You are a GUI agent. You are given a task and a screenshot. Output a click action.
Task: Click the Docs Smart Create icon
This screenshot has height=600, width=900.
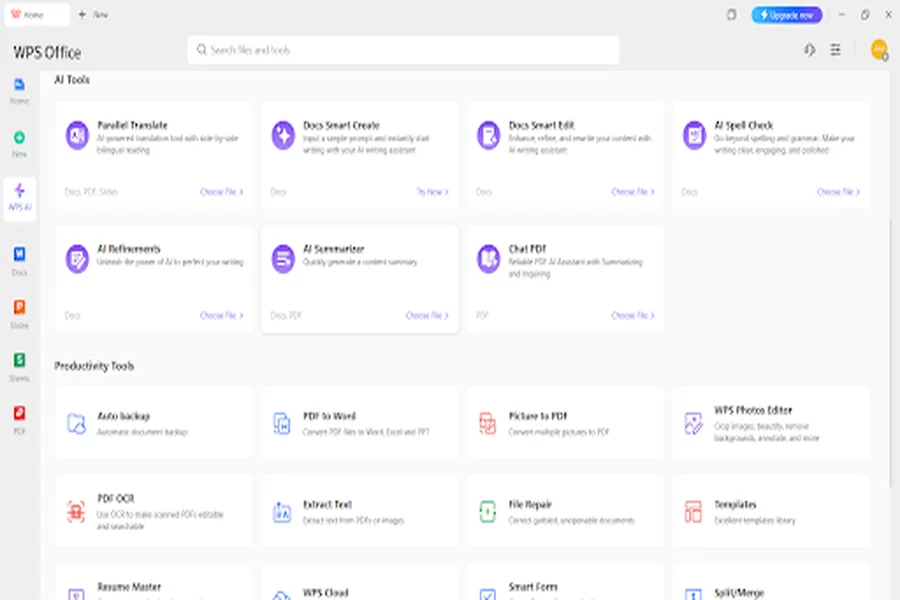tap(283, 135)
